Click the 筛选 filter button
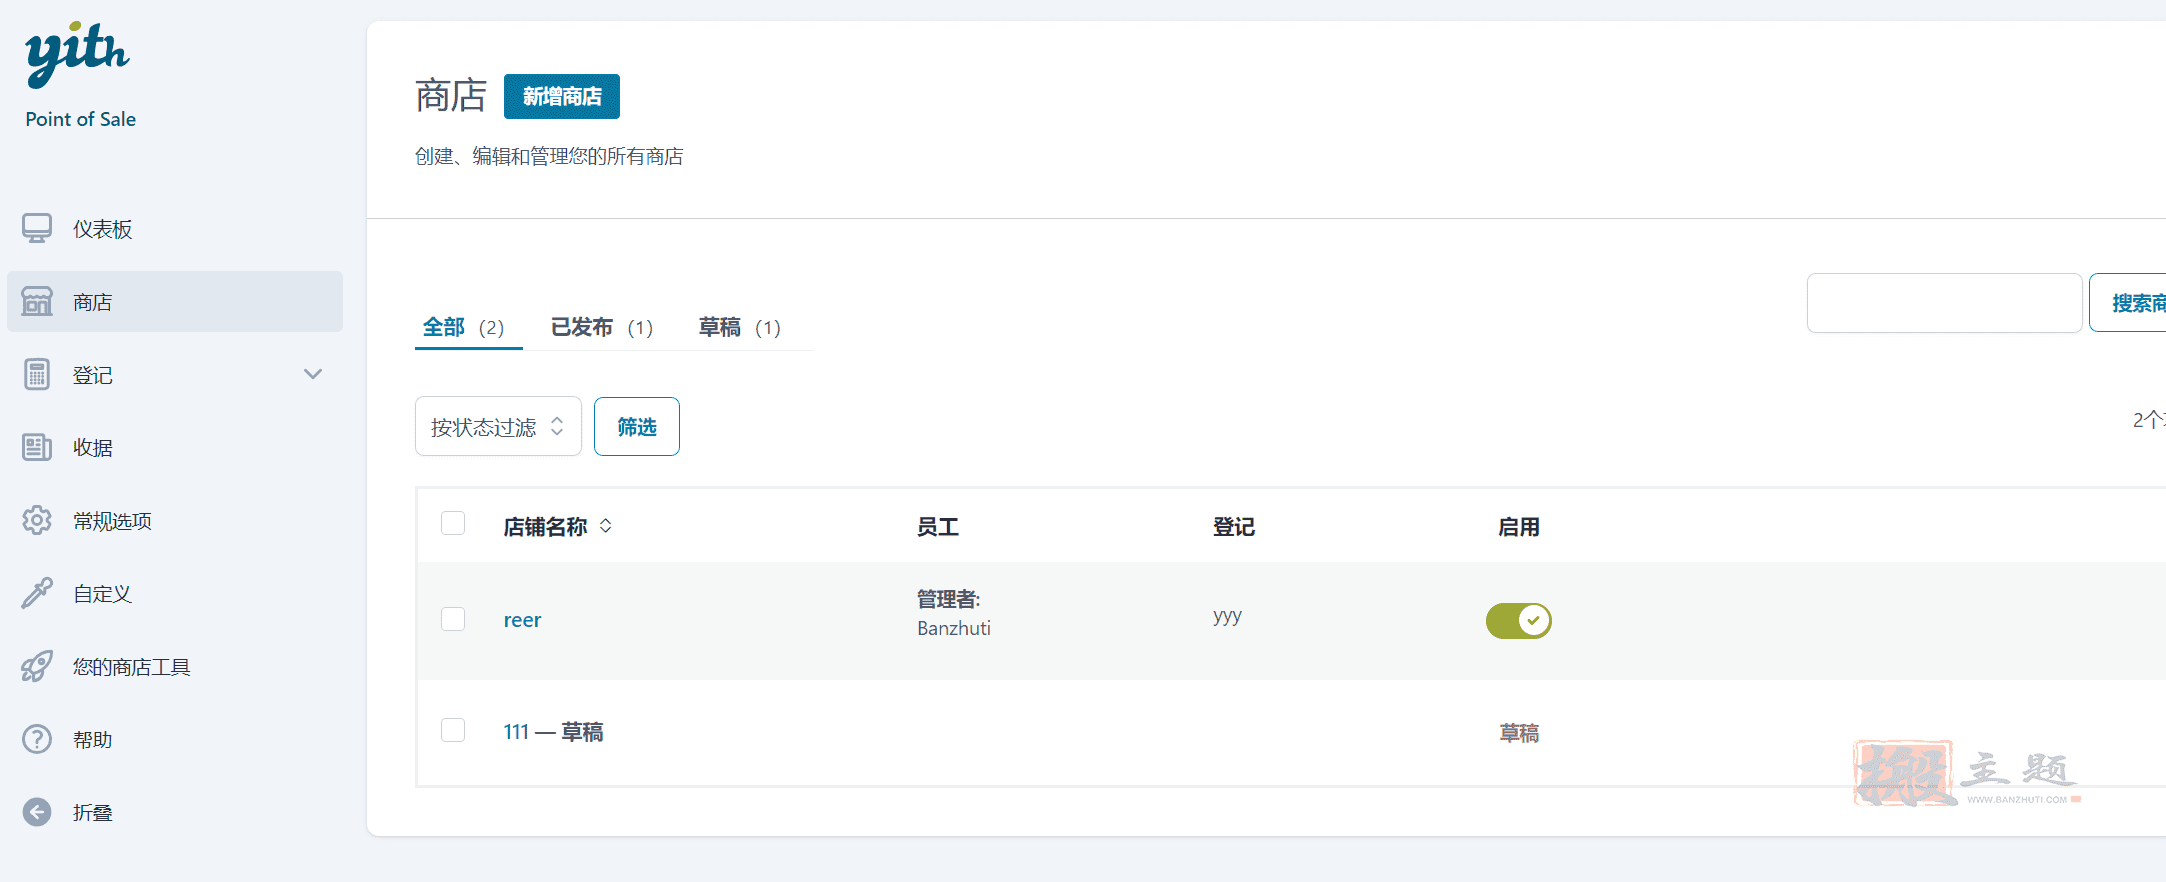This screenshot has width=2166, height=882. click(637, 427)
